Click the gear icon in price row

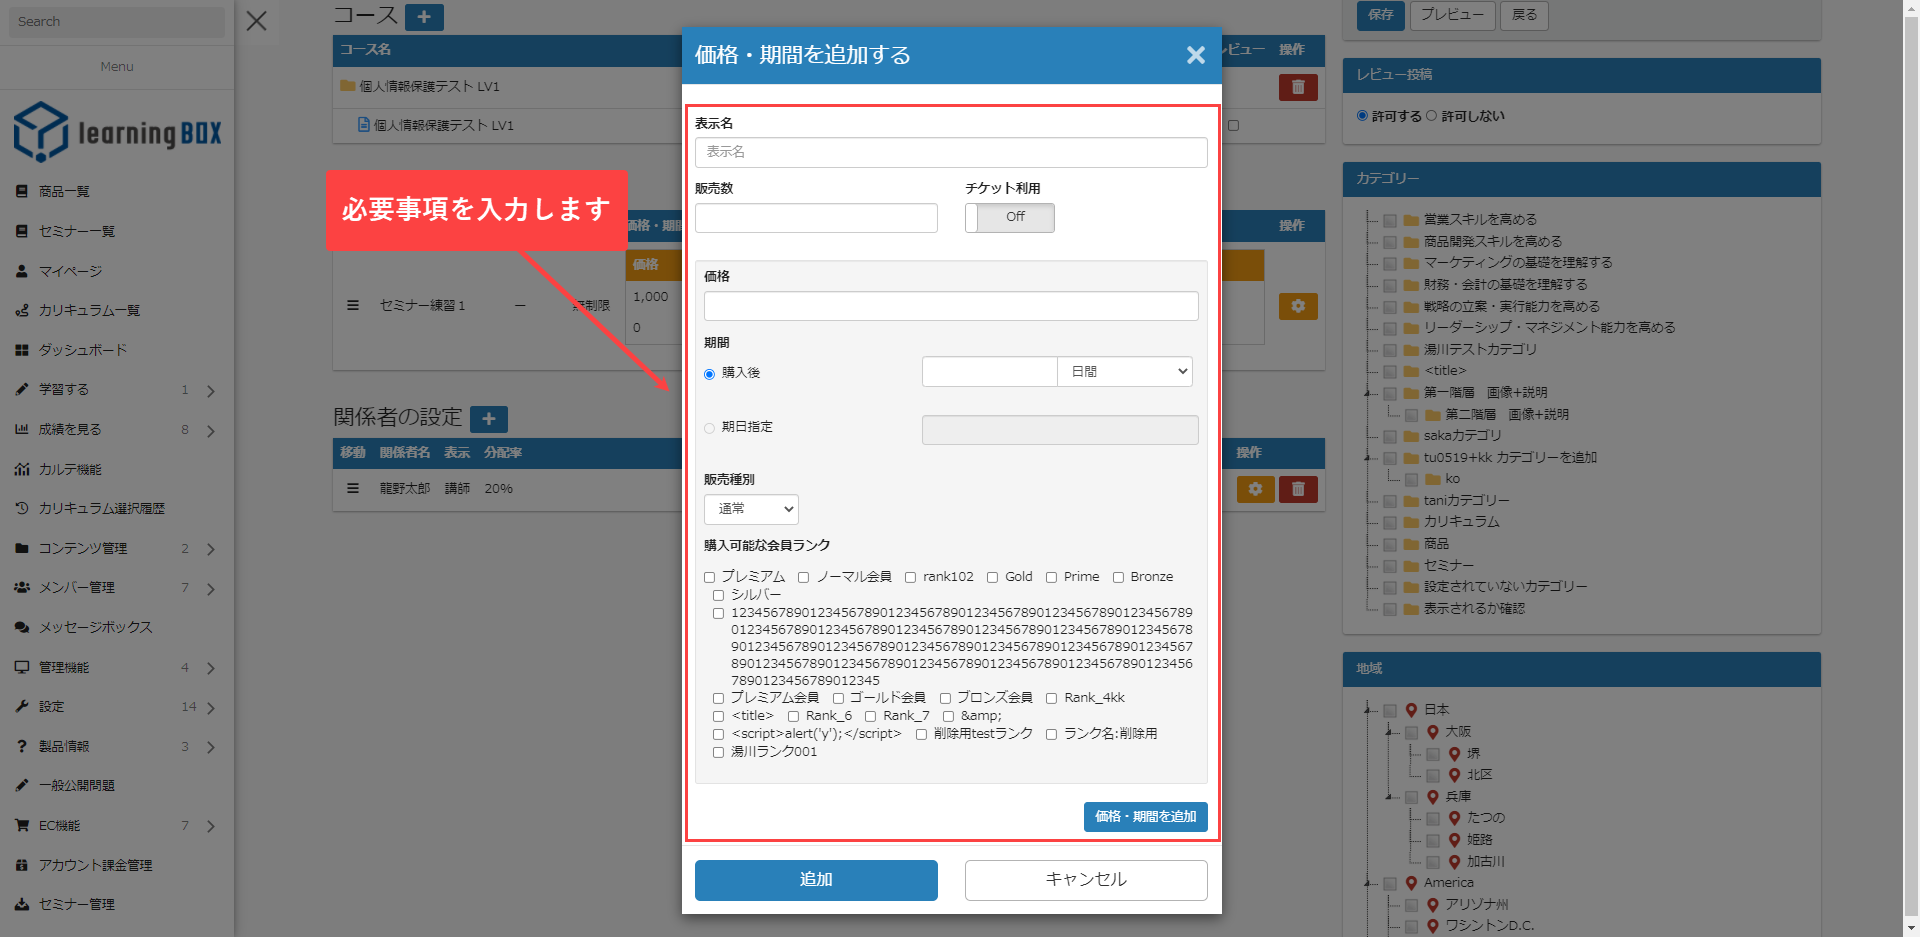(1297, 306)
